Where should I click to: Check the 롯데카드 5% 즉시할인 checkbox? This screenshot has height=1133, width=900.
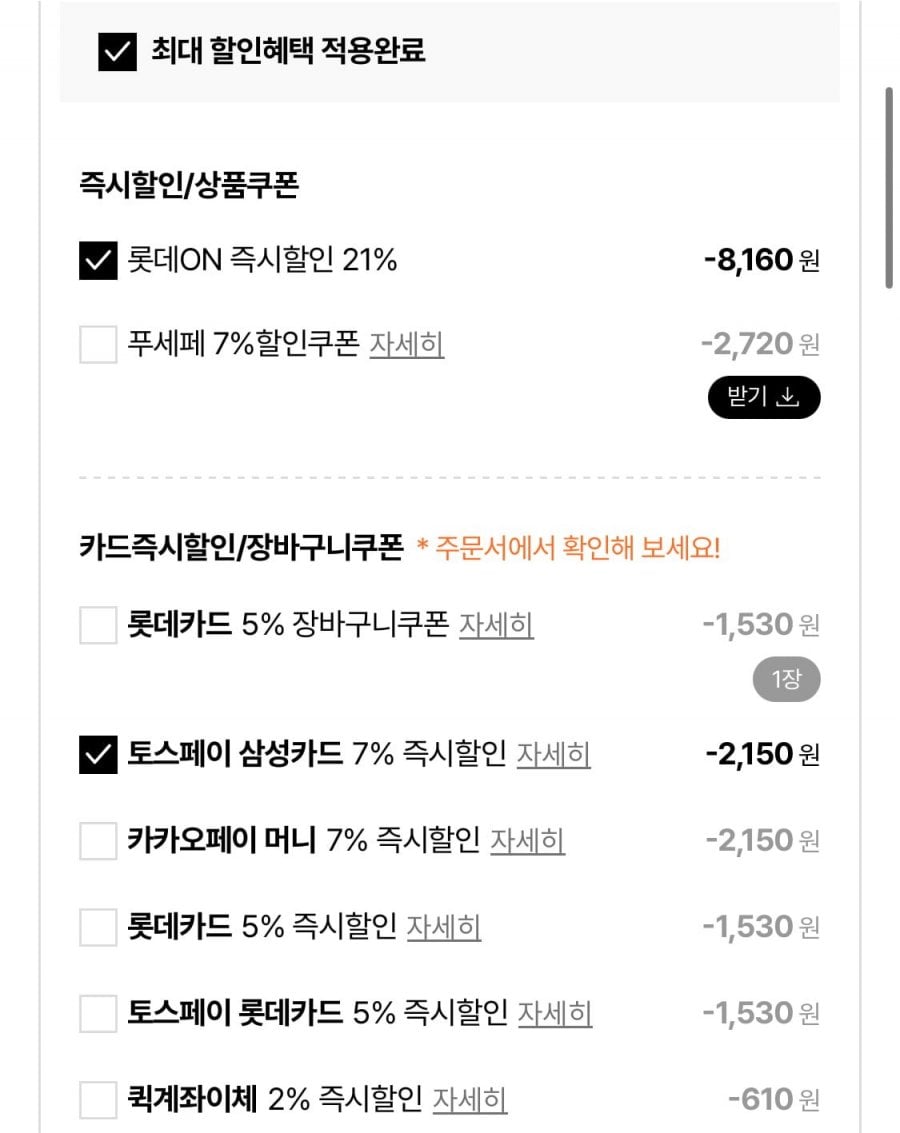click(98, 927)
